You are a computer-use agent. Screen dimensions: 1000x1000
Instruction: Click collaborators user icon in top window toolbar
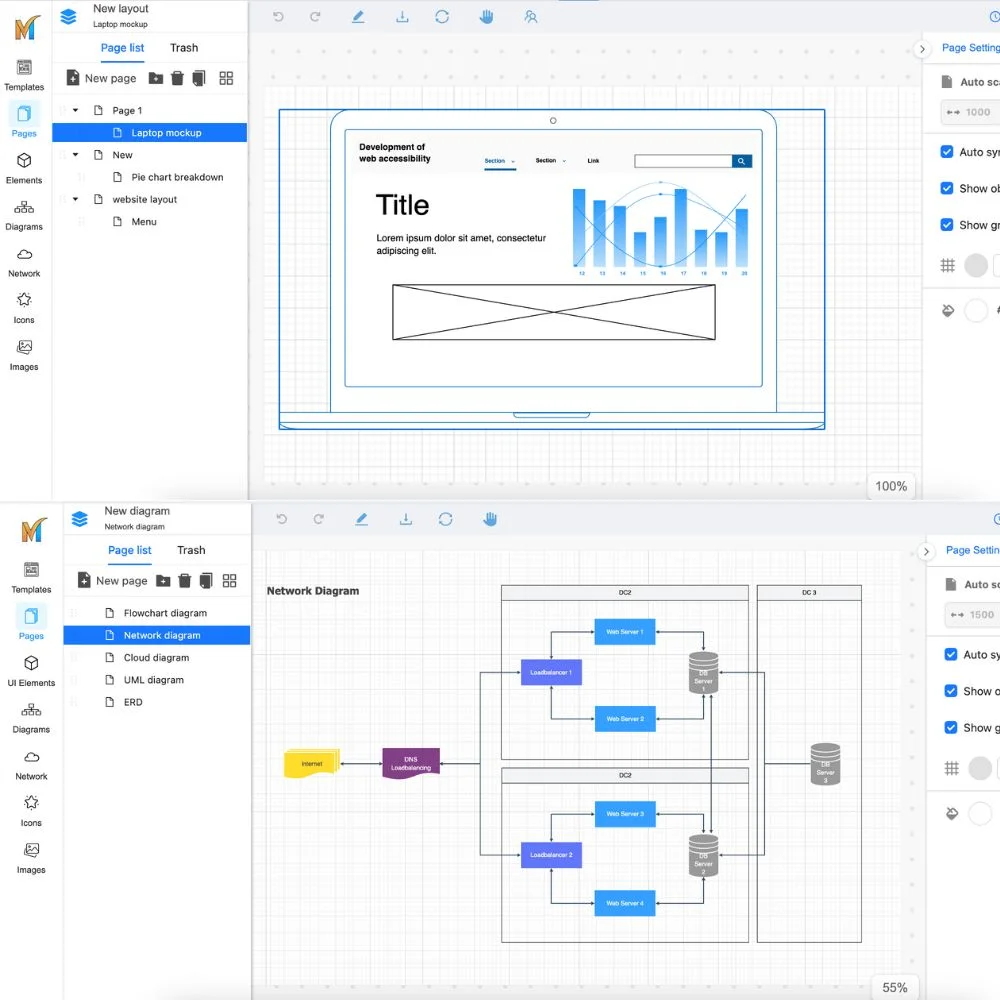tap(531, 17)
